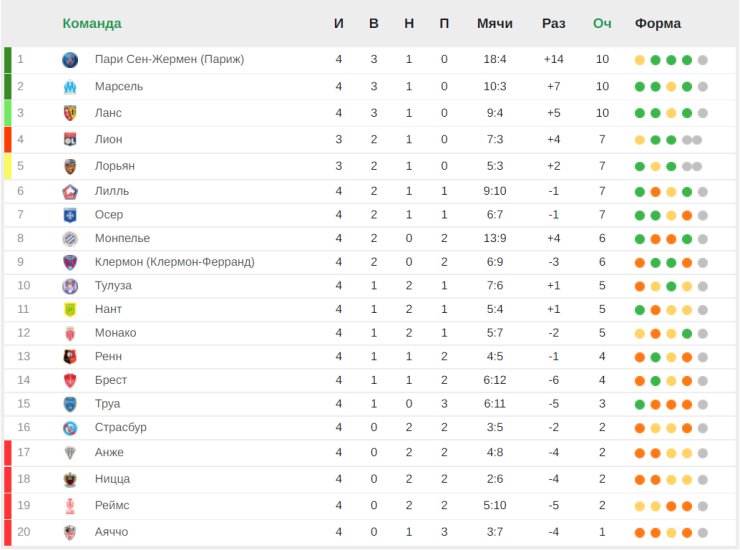Screen dimensions: 740x550
Task: Click the Nantes yellow club crest
Action: coord(70,309)
